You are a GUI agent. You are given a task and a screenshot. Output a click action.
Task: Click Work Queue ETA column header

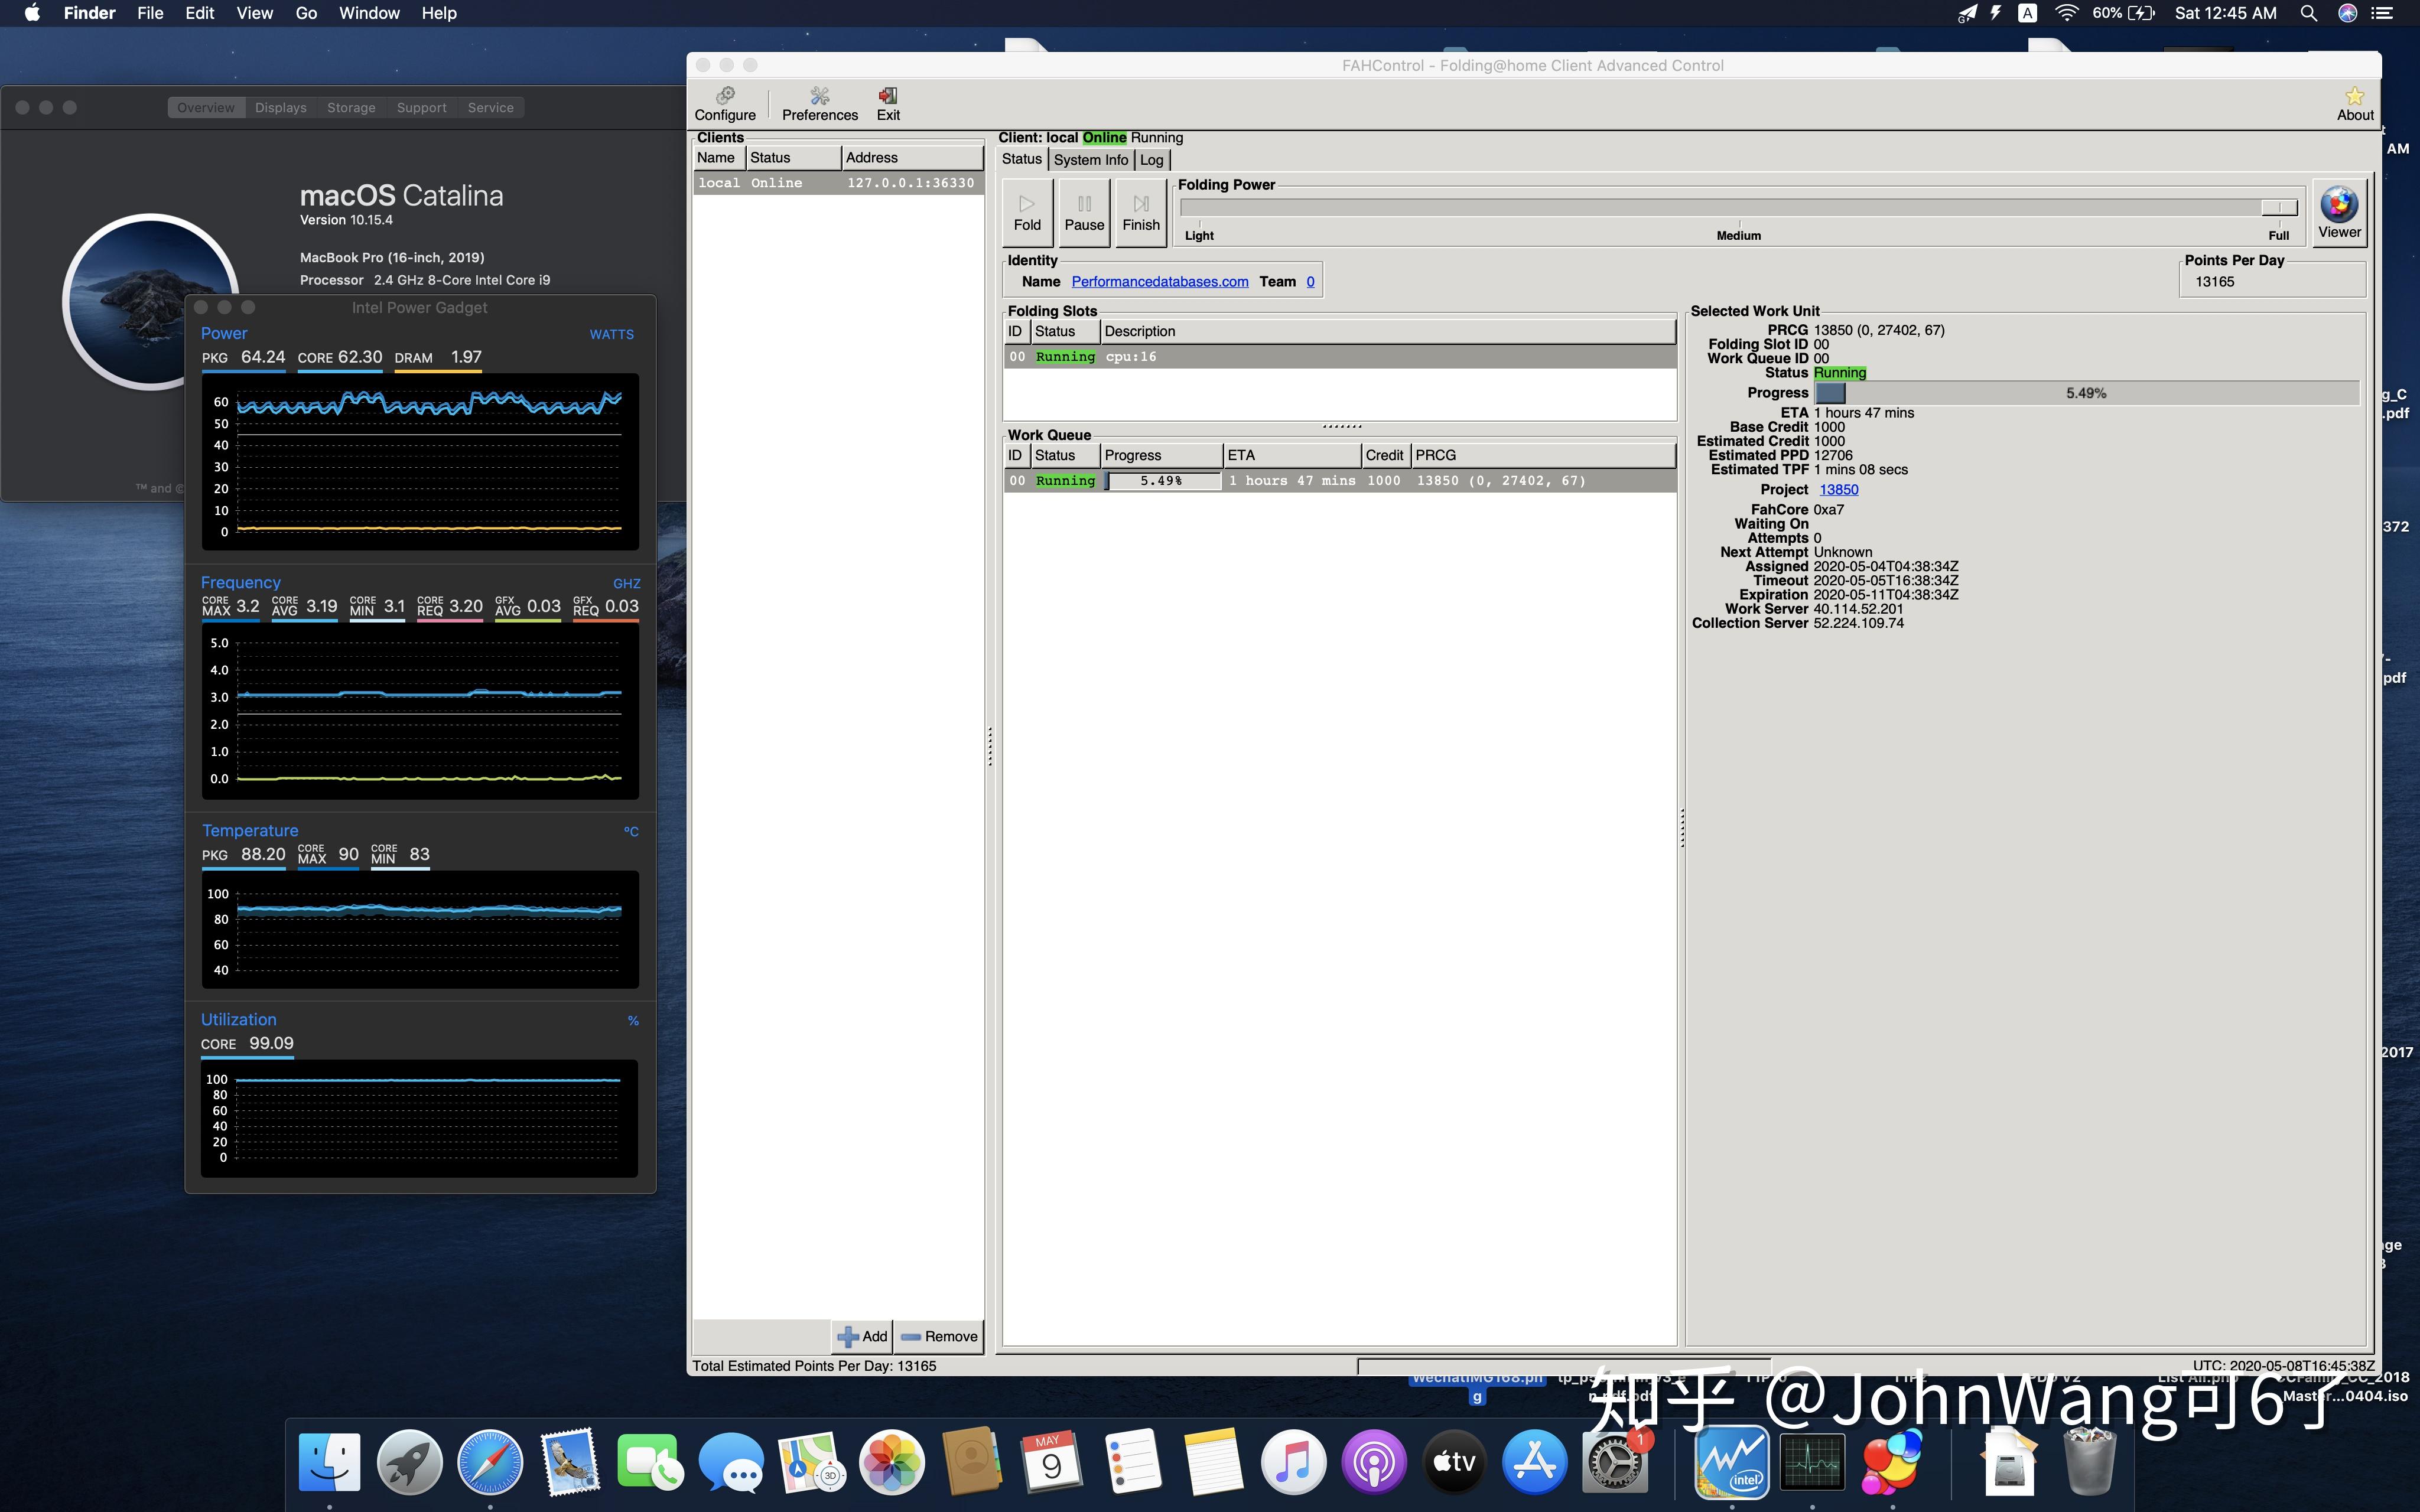point(1293,456)
